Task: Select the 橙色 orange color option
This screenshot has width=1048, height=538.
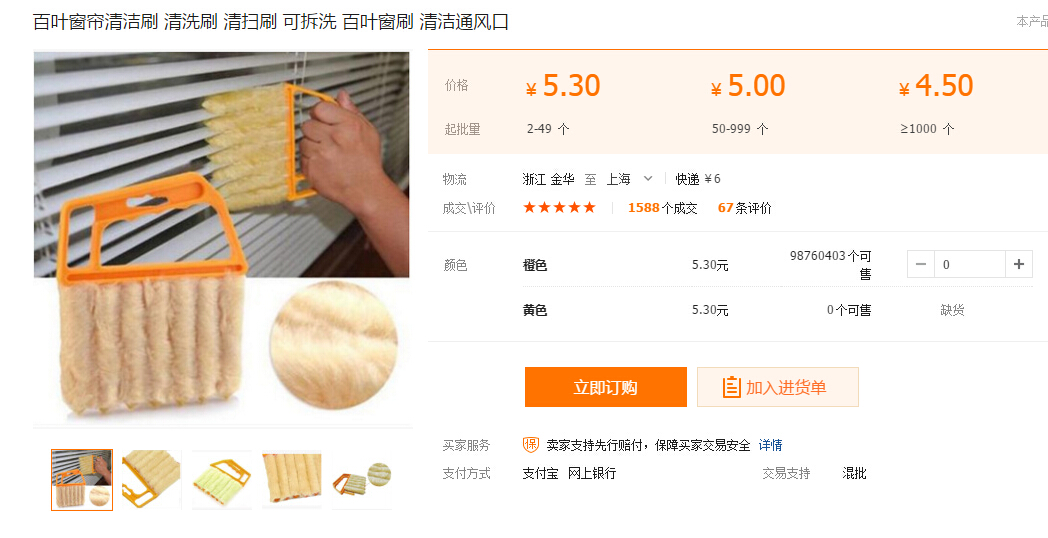Action: (x=535, y=265)
